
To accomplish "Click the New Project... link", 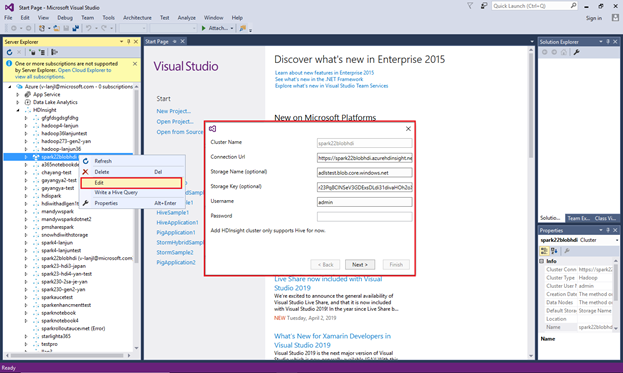I will coord(173,111).
